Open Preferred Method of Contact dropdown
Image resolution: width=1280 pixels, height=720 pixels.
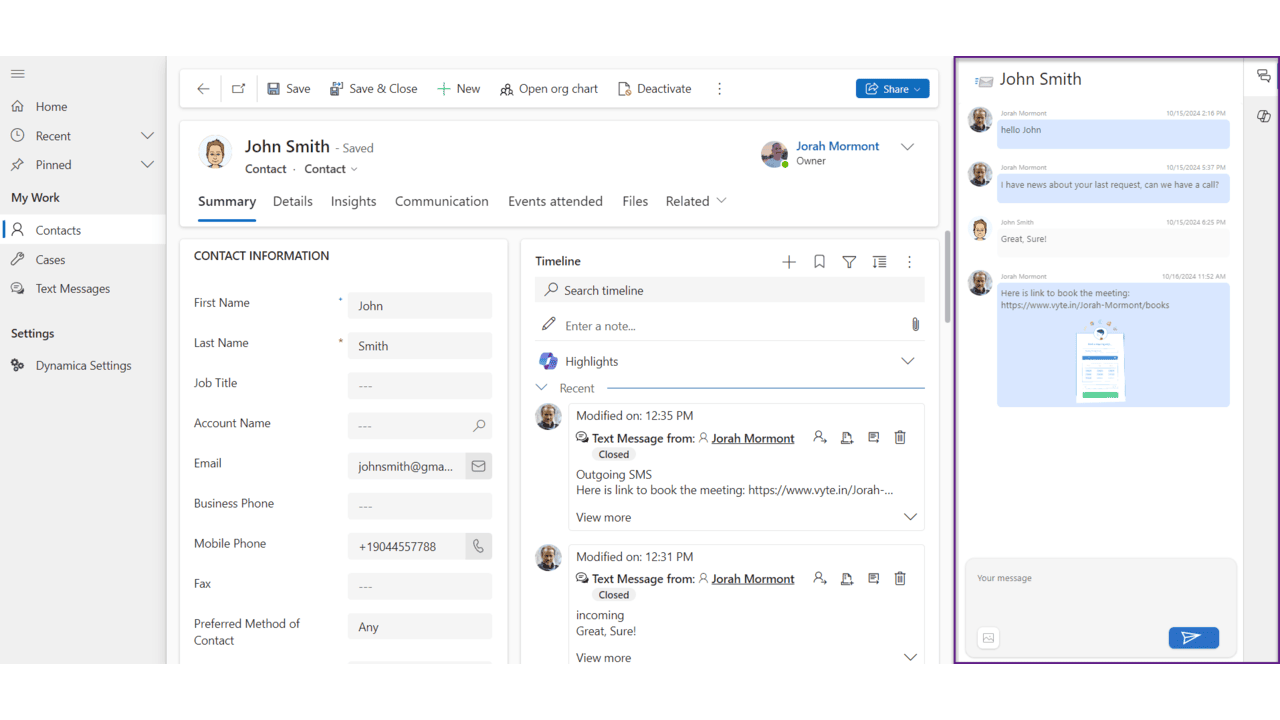click(420, 627)
